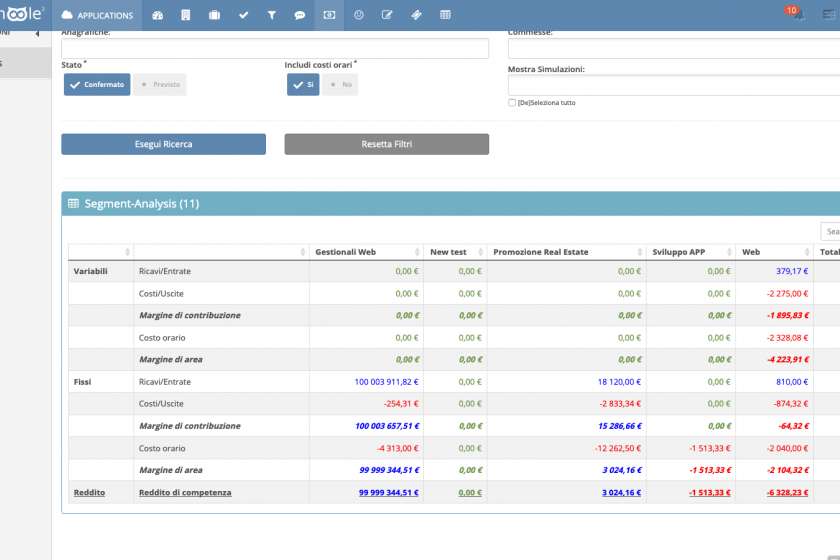Click the checkmark tasks icon in top bar
The image size is (840, 560).
pyautogui.click(x=243, y=15)
